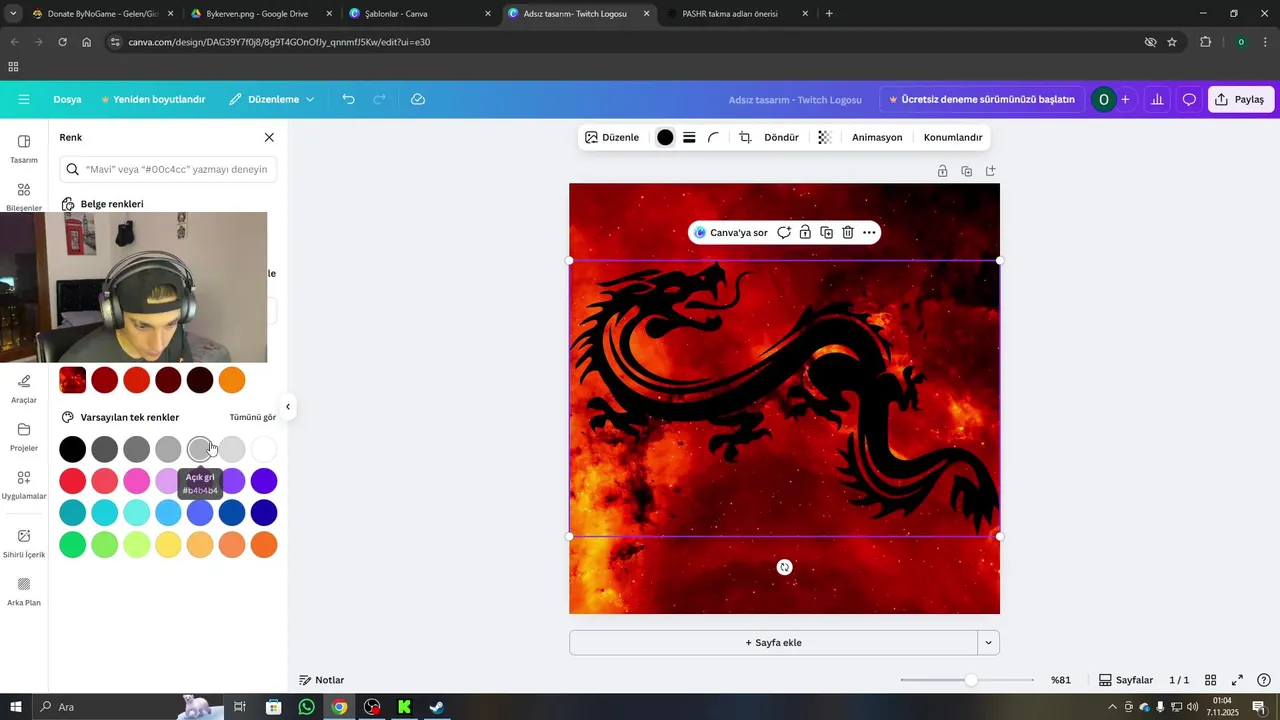This screenshot has width=1280, height=720.
Task: Click Düzenle in the image toolbar
Action: click(x=612, y=137)
